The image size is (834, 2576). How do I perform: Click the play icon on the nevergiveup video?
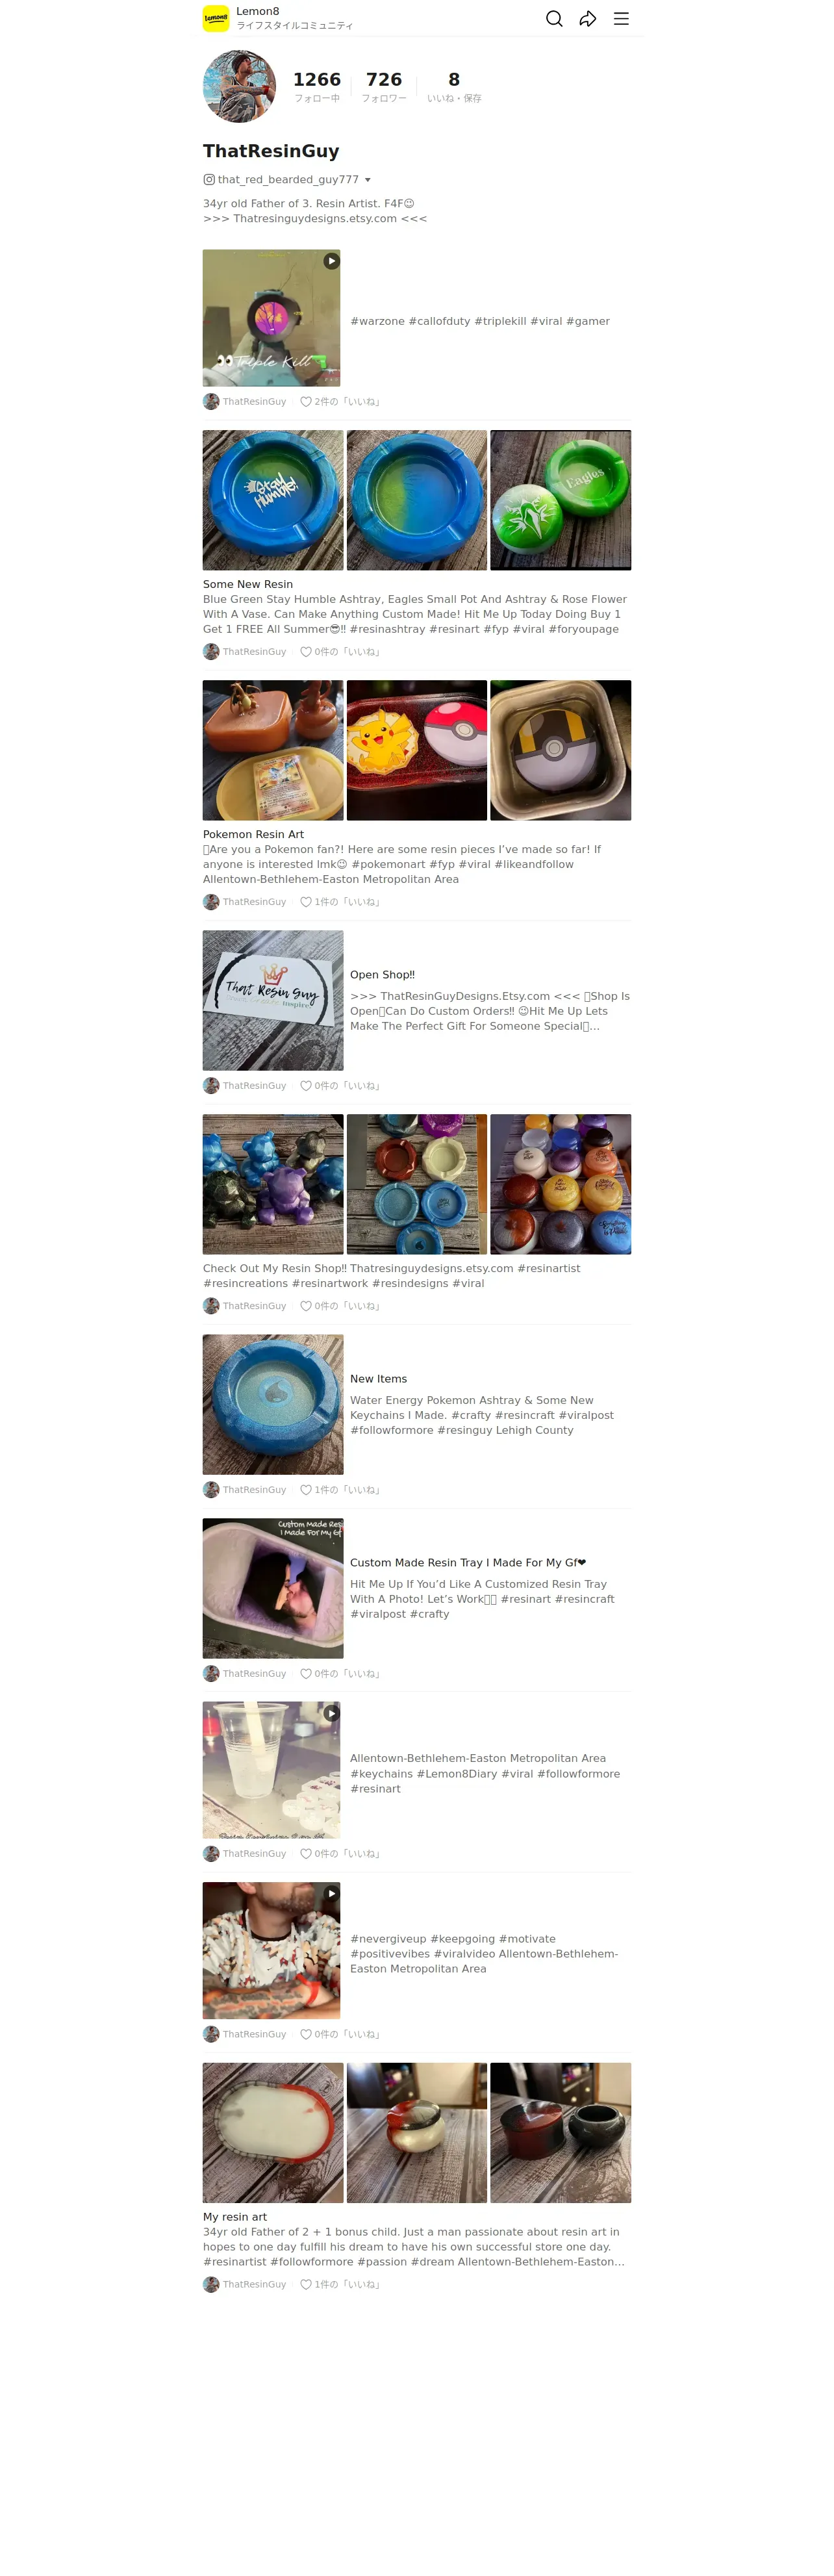point(331,1893)
